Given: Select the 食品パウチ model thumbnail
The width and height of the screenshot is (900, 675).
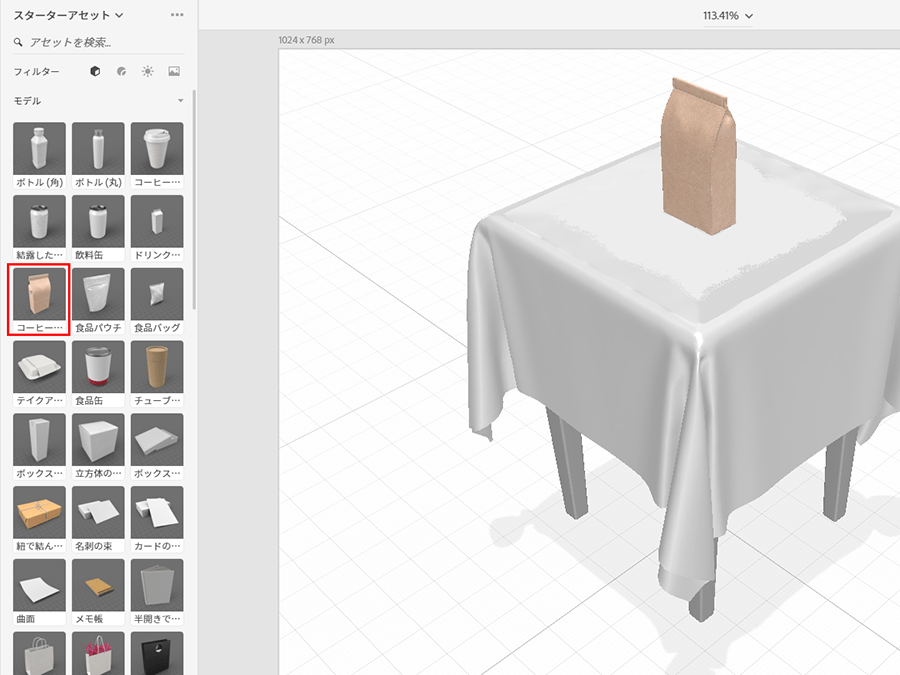Looking at the screenshot, I should [x=98, y=294].
